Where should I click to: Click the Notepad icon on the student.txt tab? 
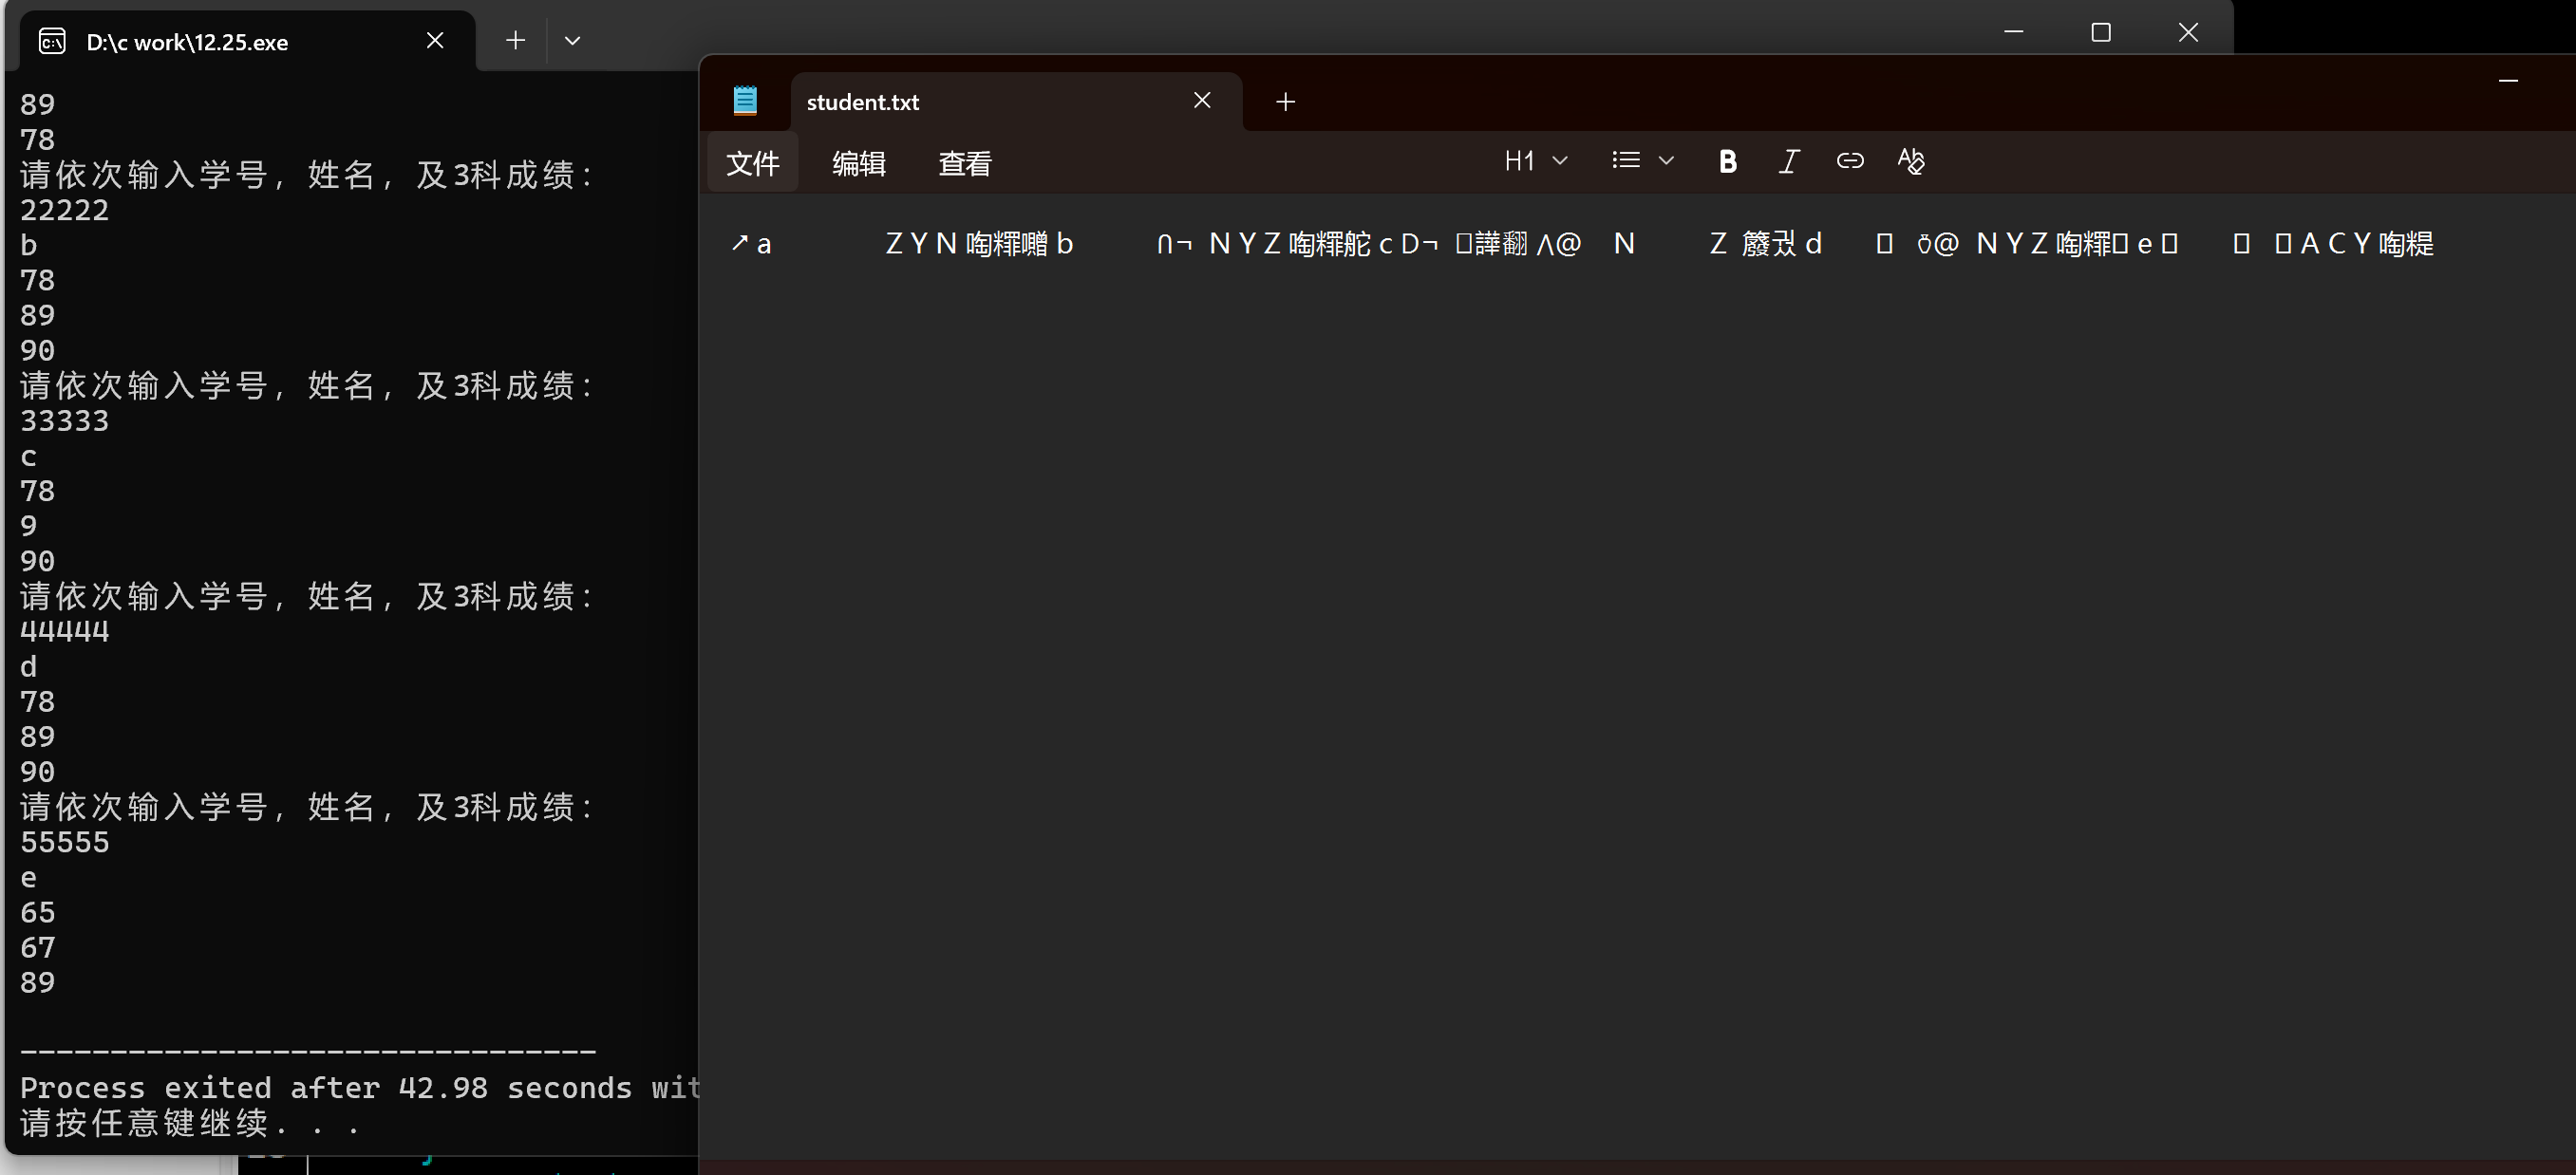[x=743, y=100]
